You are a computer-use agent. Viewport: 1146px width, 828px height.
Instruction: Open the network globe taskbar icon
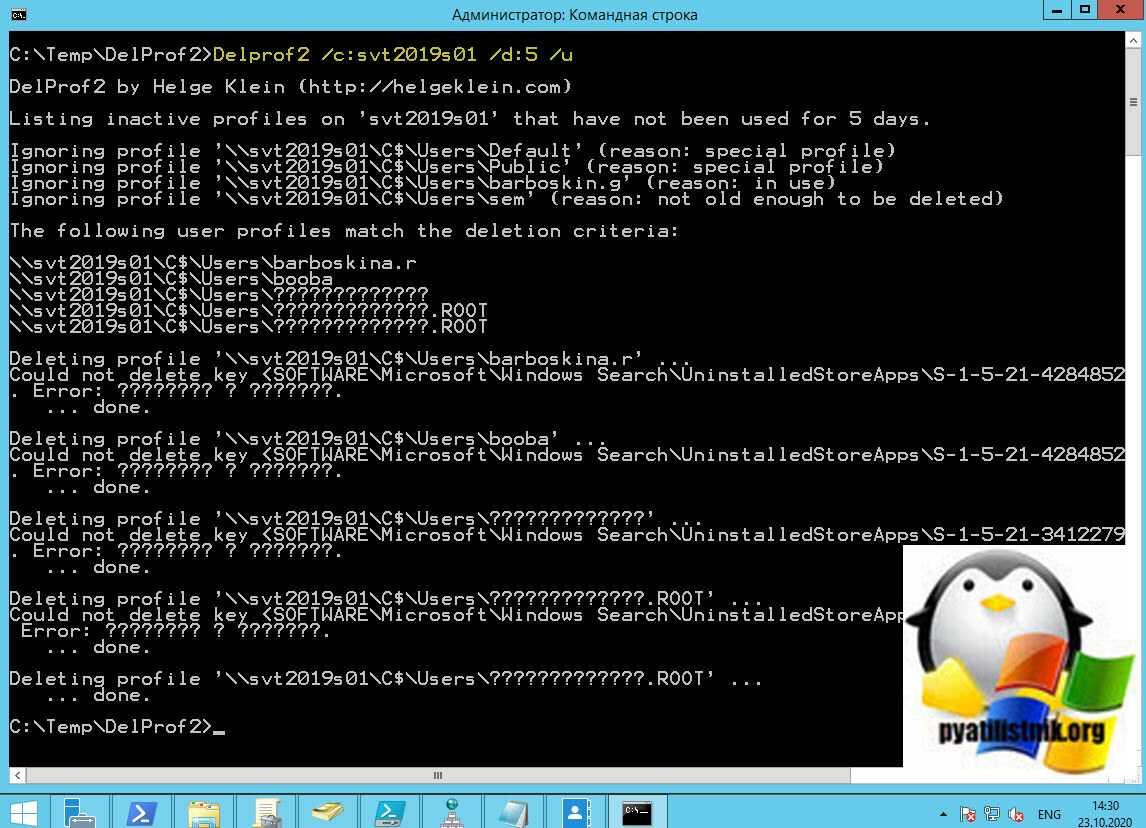[451, 812]
